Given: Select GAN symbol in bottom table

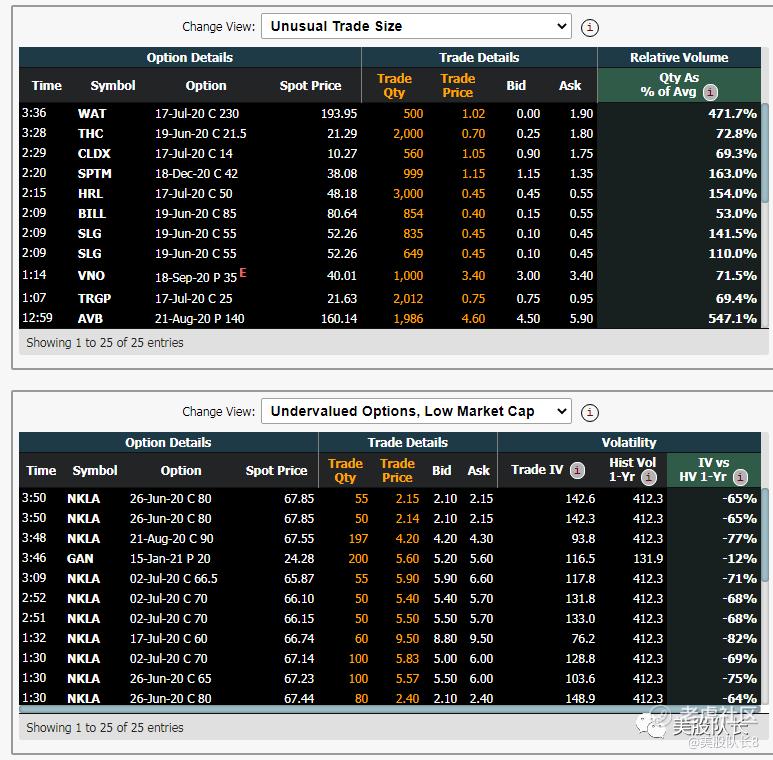Looking at the screenshot, I should pos(80,558).
